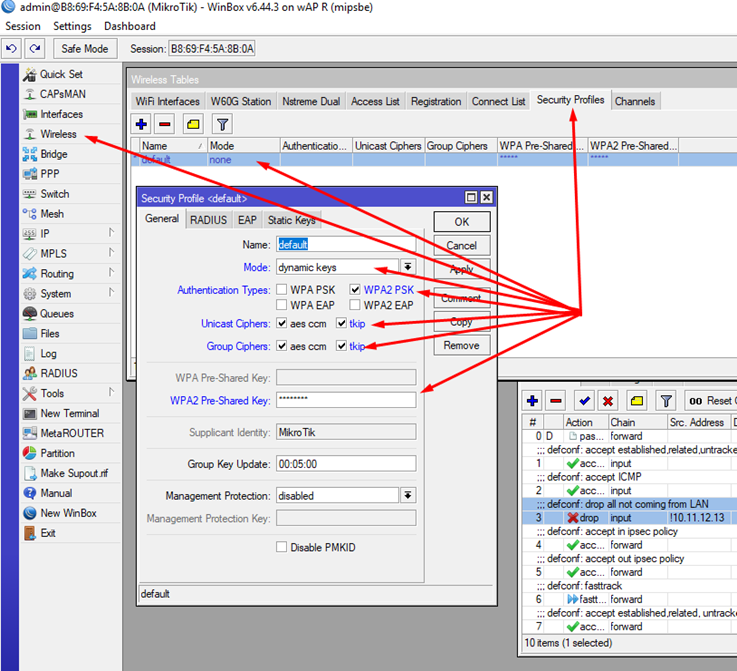
Task: Add new security profile with plus icon
Action: point(141,125)
